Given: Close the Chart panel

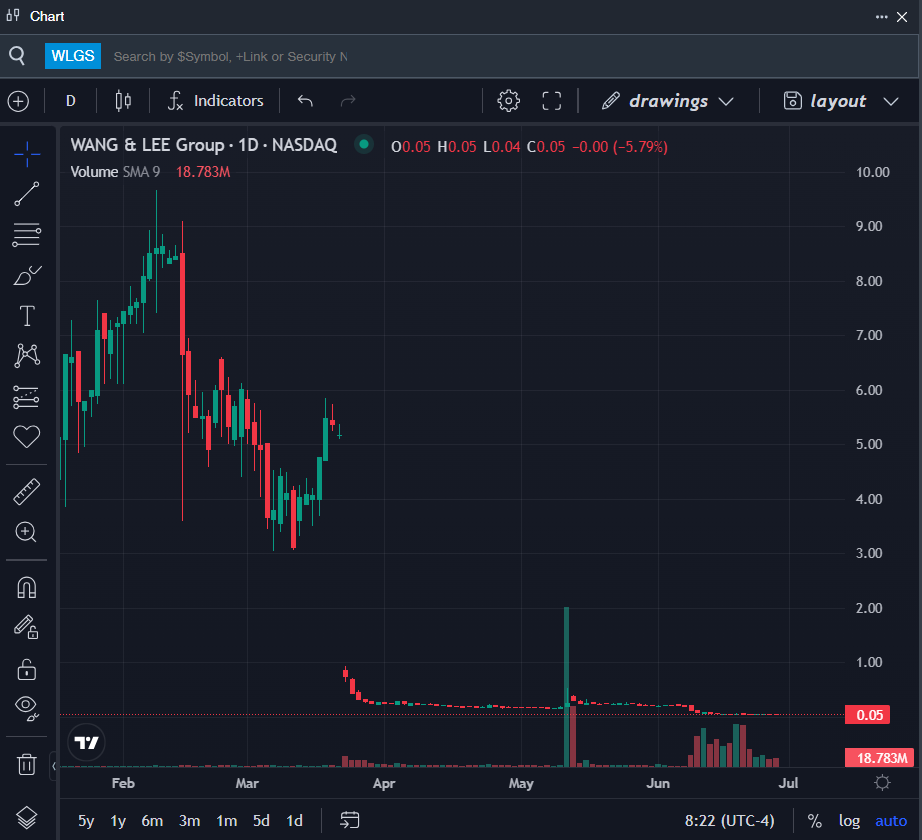Looking at the screenshot, I should 902,17.
